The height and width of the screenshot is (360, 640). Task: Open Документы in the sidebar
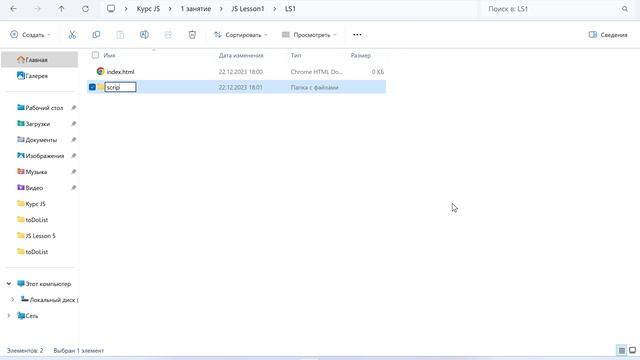tap(41, 140)
